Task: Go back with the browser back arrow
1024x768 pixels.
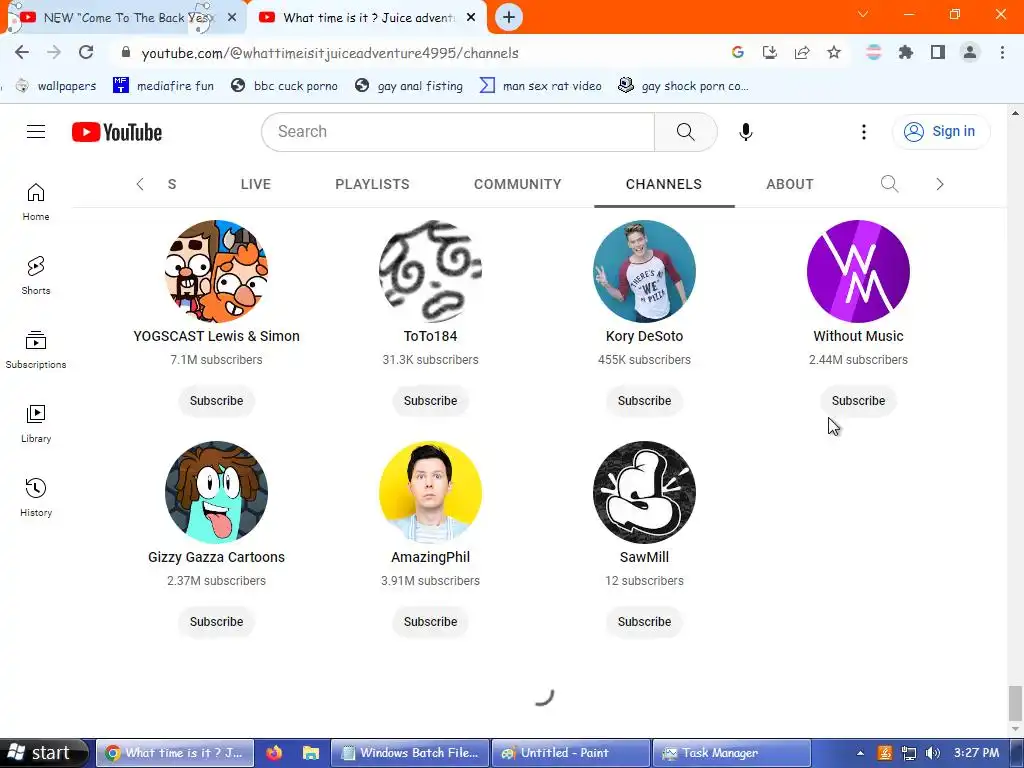Action: pyautogui.click(x=22, y=52)
